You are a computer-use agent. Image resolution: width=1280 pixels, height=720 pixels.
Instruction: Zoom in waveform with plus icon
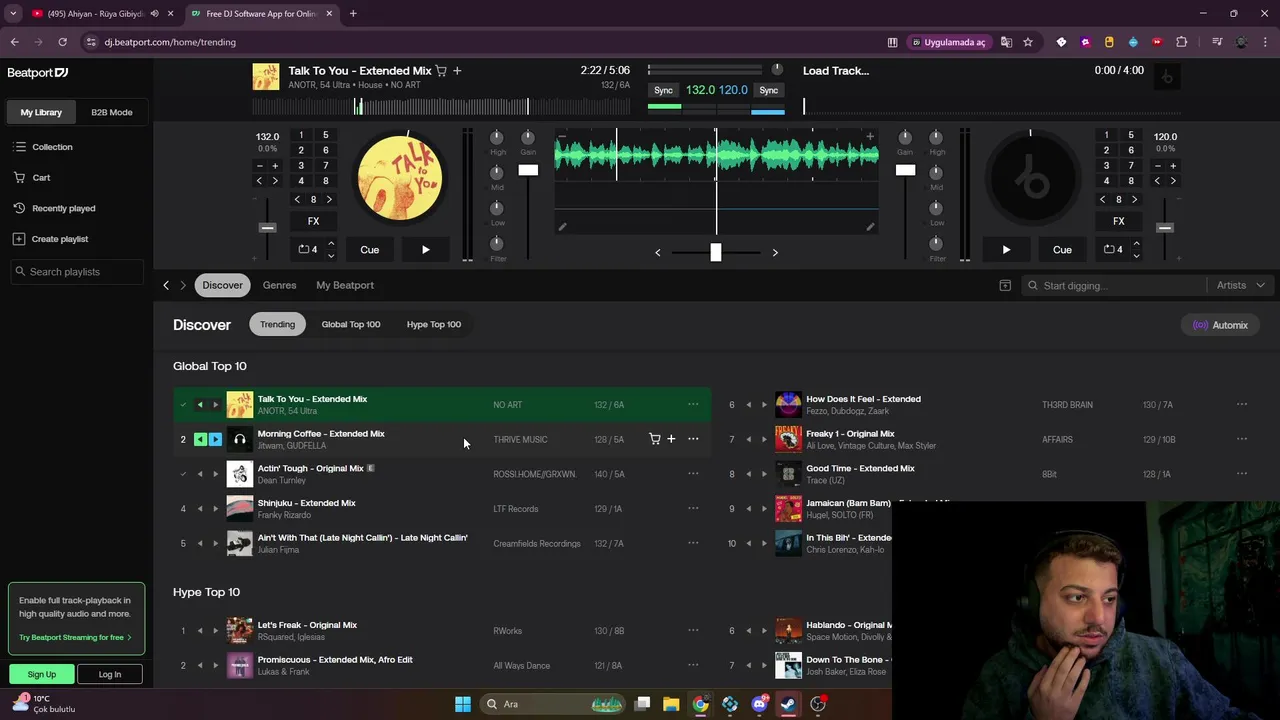click(870, 136)
